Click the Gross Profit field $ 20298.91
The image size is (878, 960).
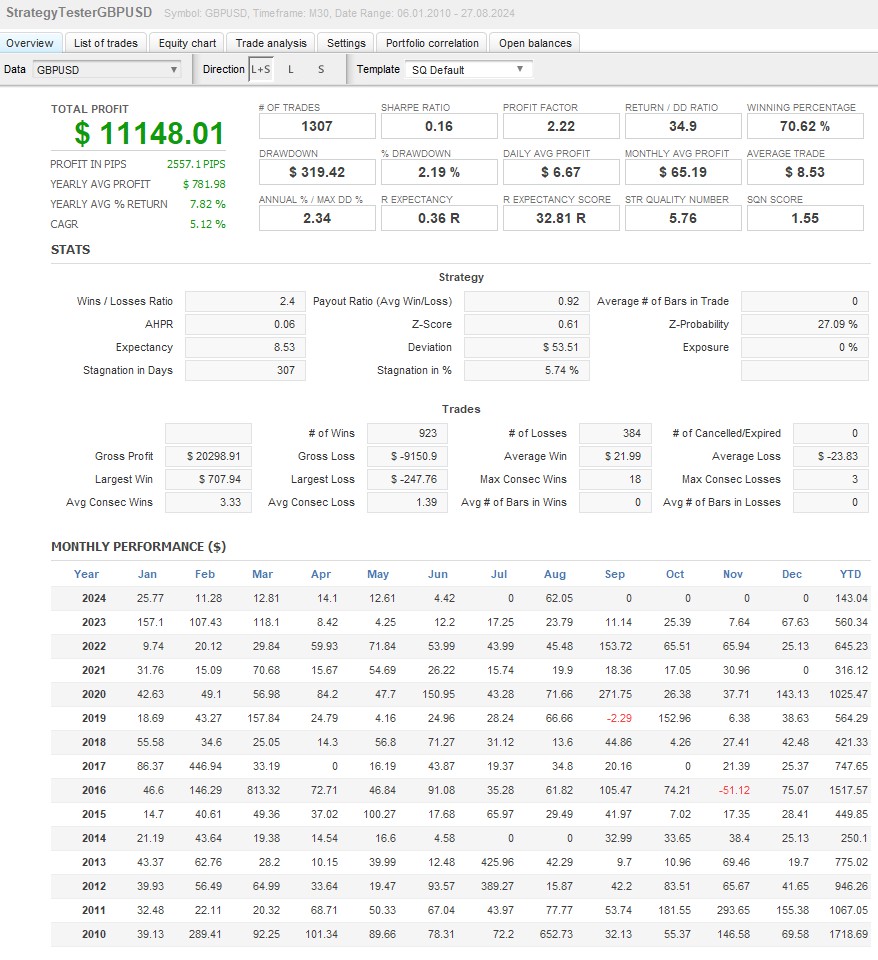point(208,457)
